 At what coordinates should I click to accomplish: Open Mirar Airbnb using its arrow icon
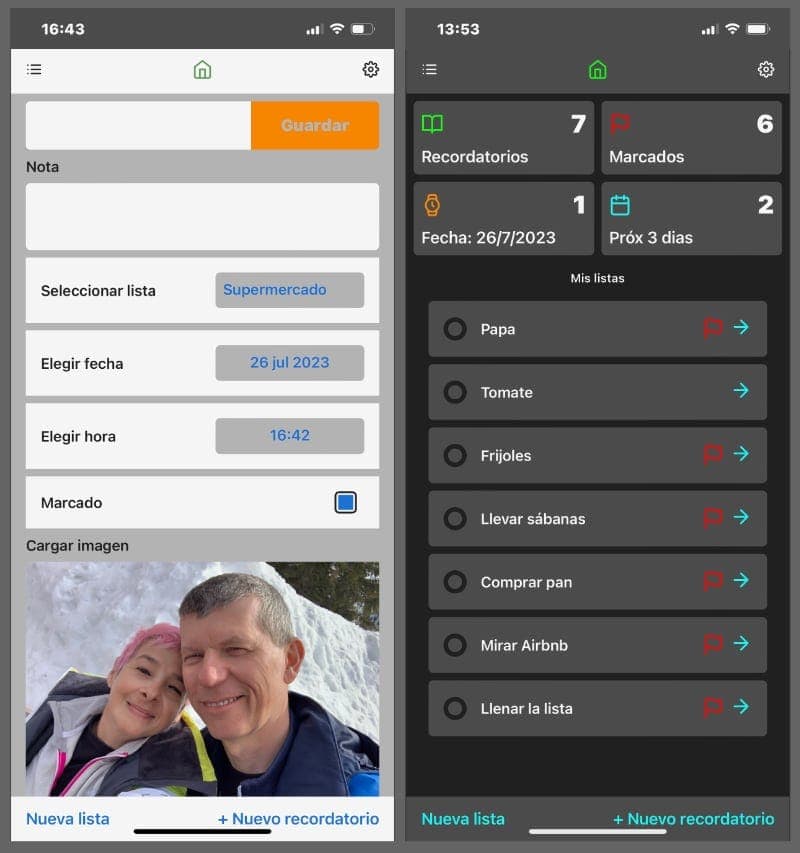pos(741,644)
